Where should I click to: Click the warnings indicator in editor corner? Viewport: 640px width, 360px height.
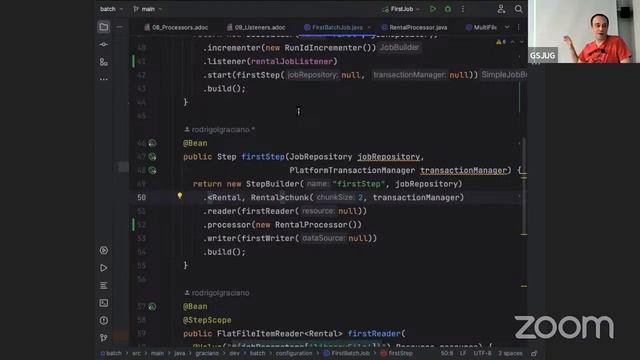pyautogui.click(x=501, y=42)
